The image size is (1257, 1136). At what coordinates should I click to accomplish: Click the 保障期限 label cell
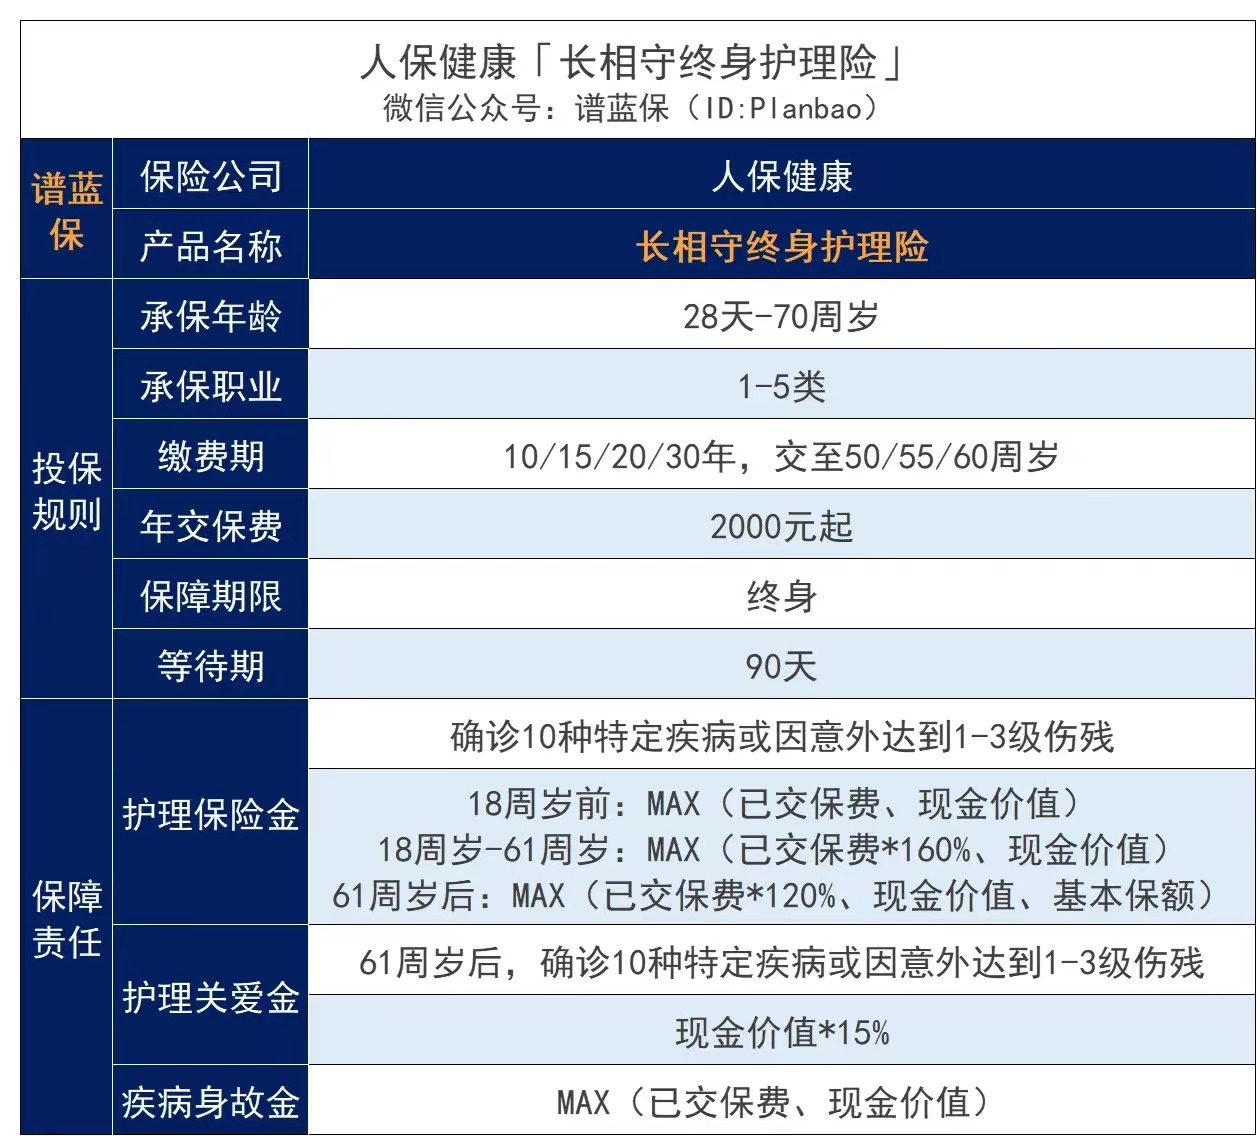[211, 595]
